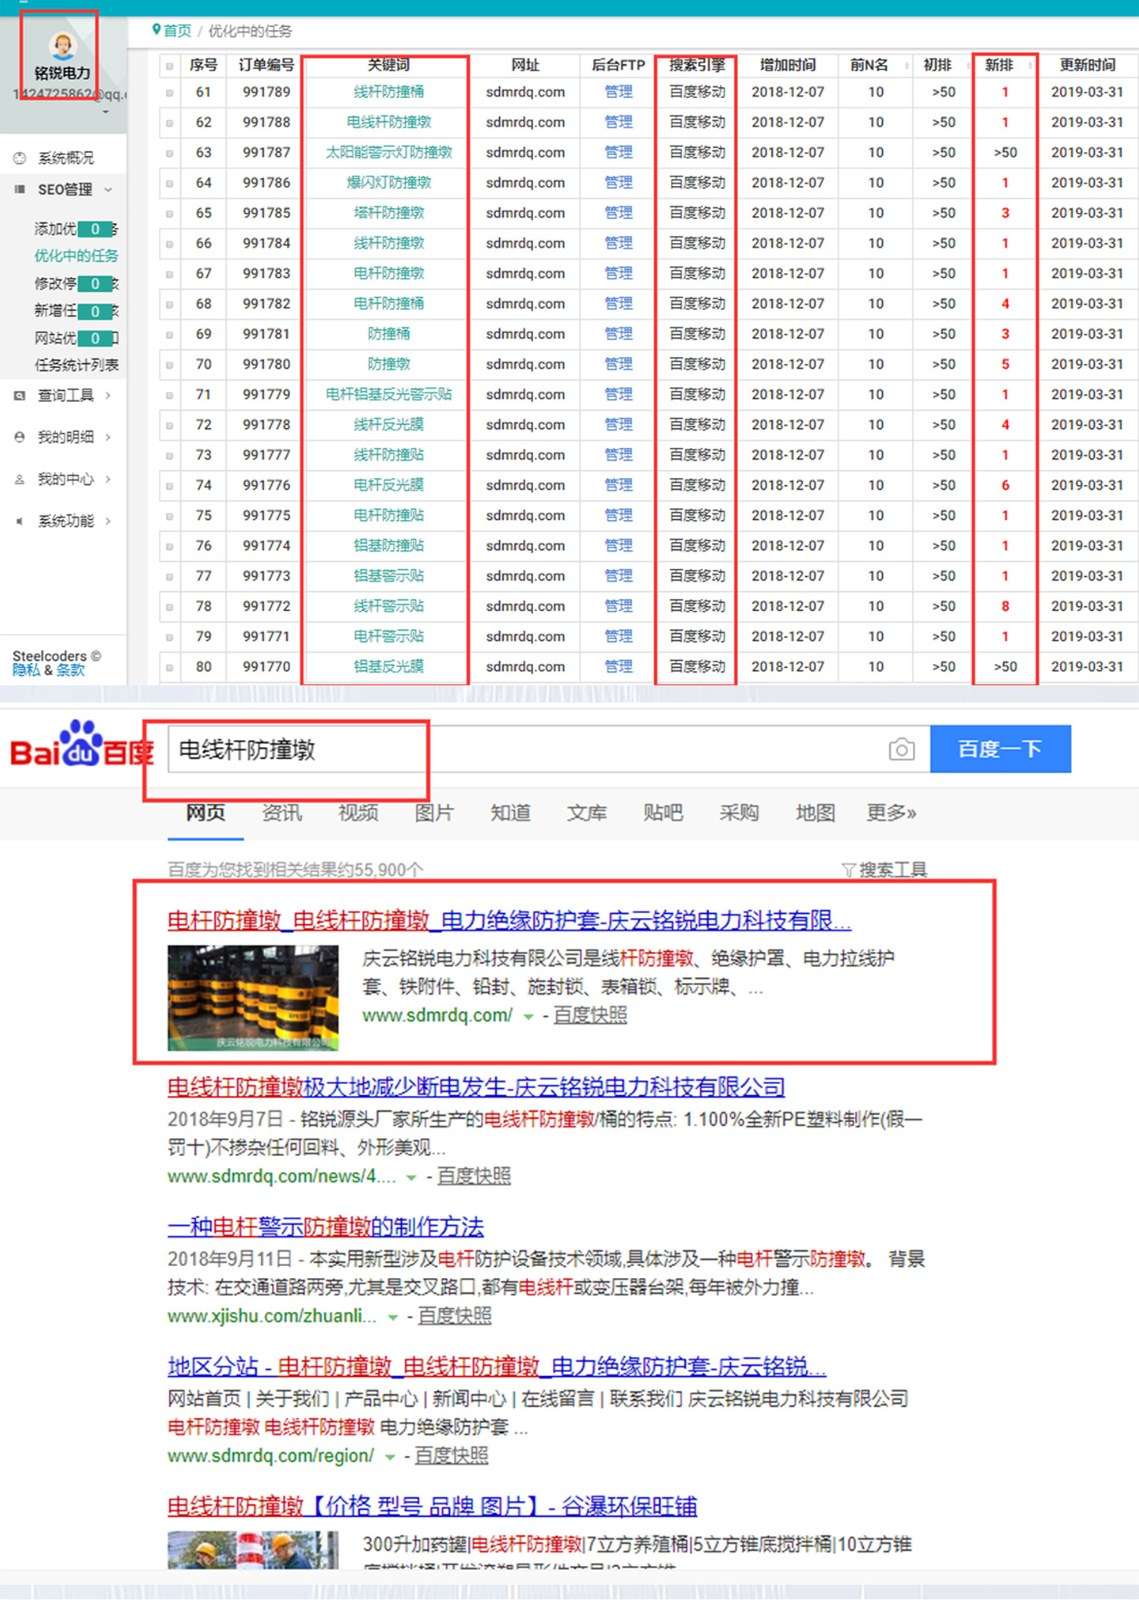This screenshot has width=1139, height=1600.
Task: Tick checkbox for row 61 order 991789
Action: coord(169,93)
